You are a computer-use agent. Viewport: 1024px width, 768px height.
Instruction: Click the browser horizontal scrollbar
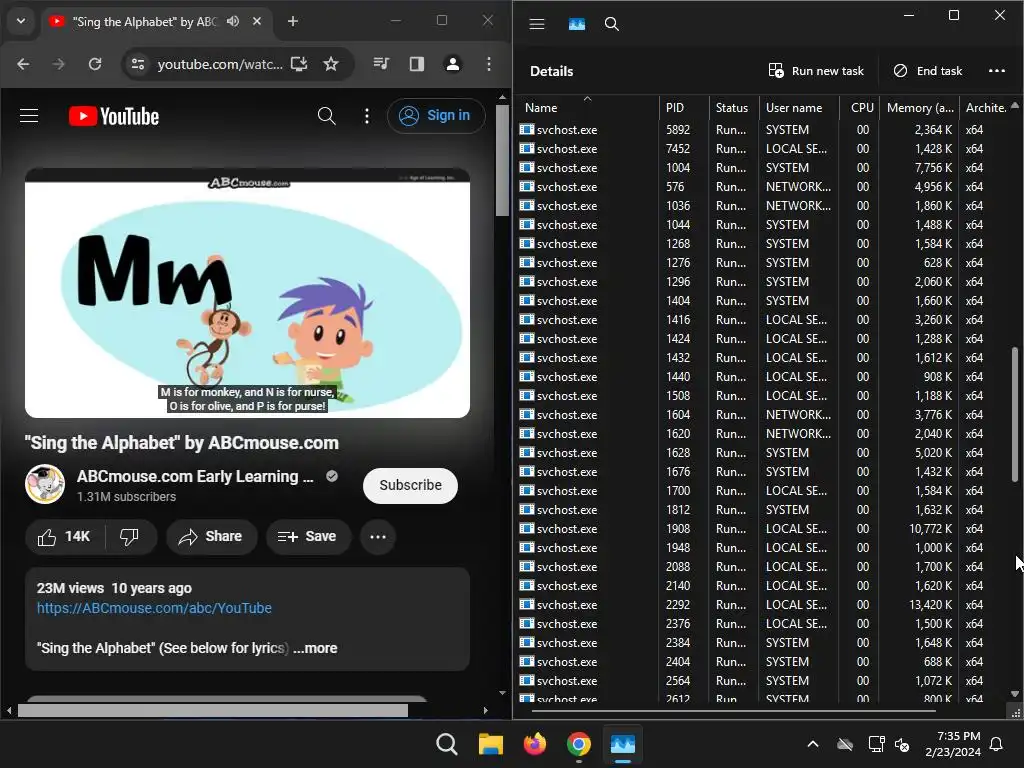click(x=213, y=711)
